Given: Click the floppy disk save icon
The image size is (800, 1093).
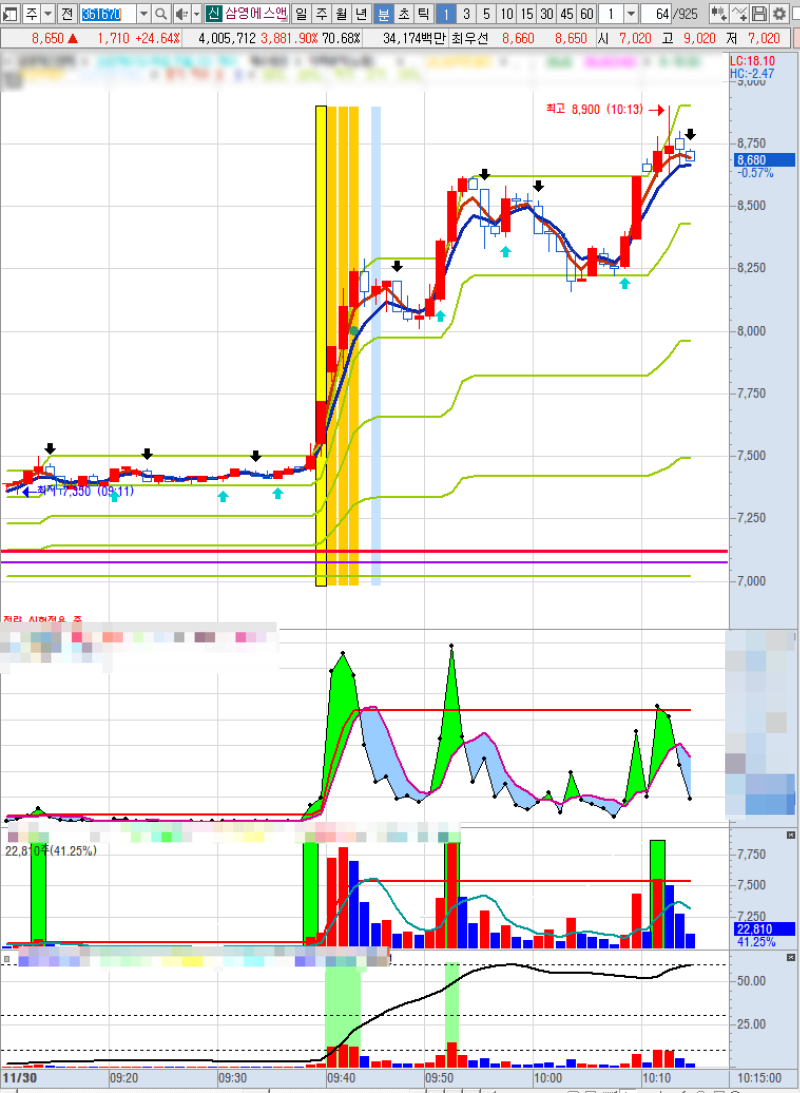Looking at the screenshot, I should coord(760,13).
